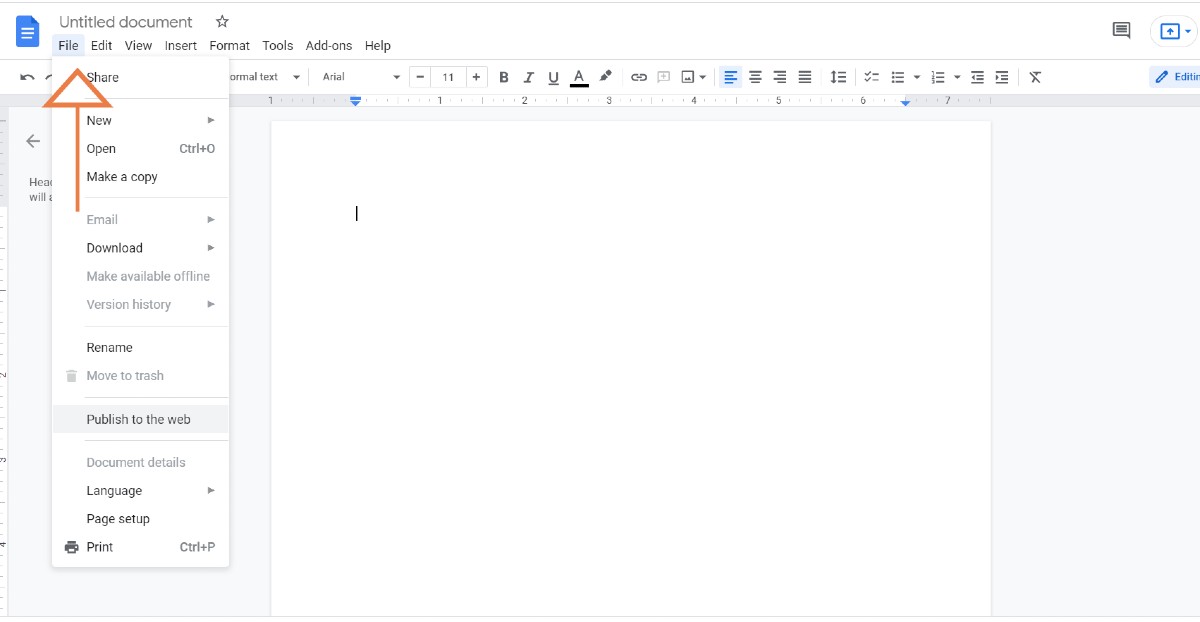Apply italic formatting
The image size is (1200, 622).
point(529,76)
